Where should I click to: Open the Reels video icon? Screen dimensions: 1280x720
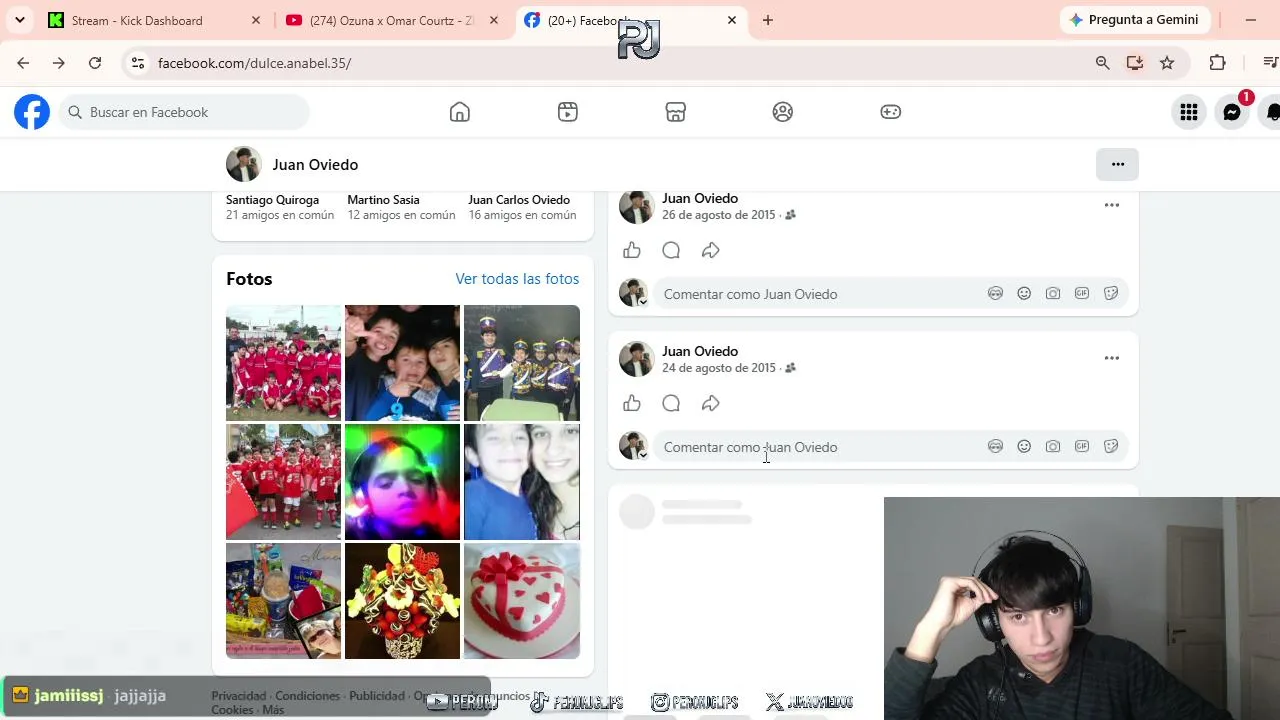[568, 112]
